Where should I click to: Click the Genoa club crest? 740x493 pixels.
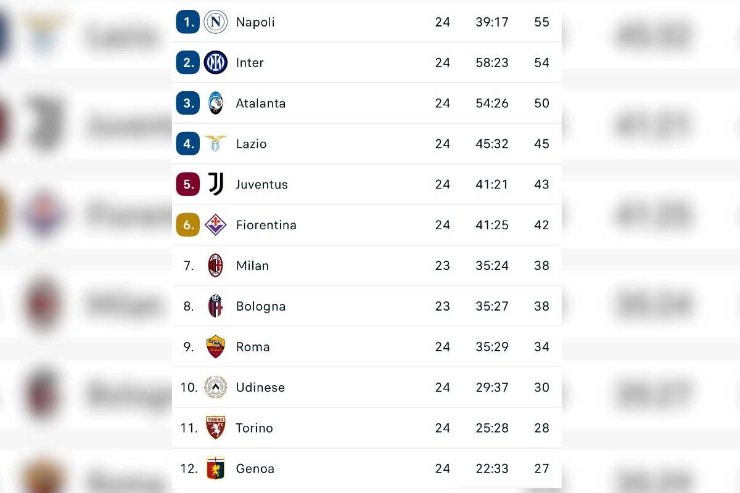(x=216, y=468)
